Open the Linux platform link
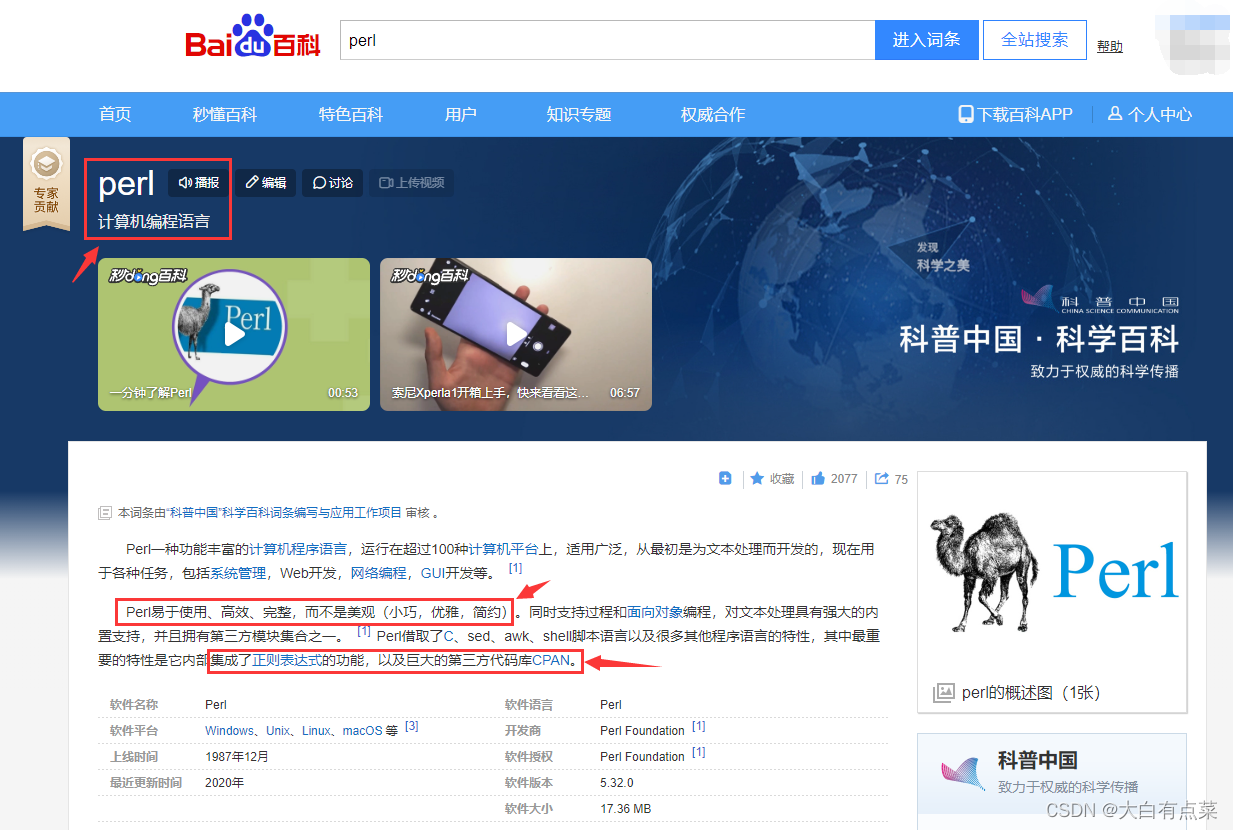 coord(316,731)
